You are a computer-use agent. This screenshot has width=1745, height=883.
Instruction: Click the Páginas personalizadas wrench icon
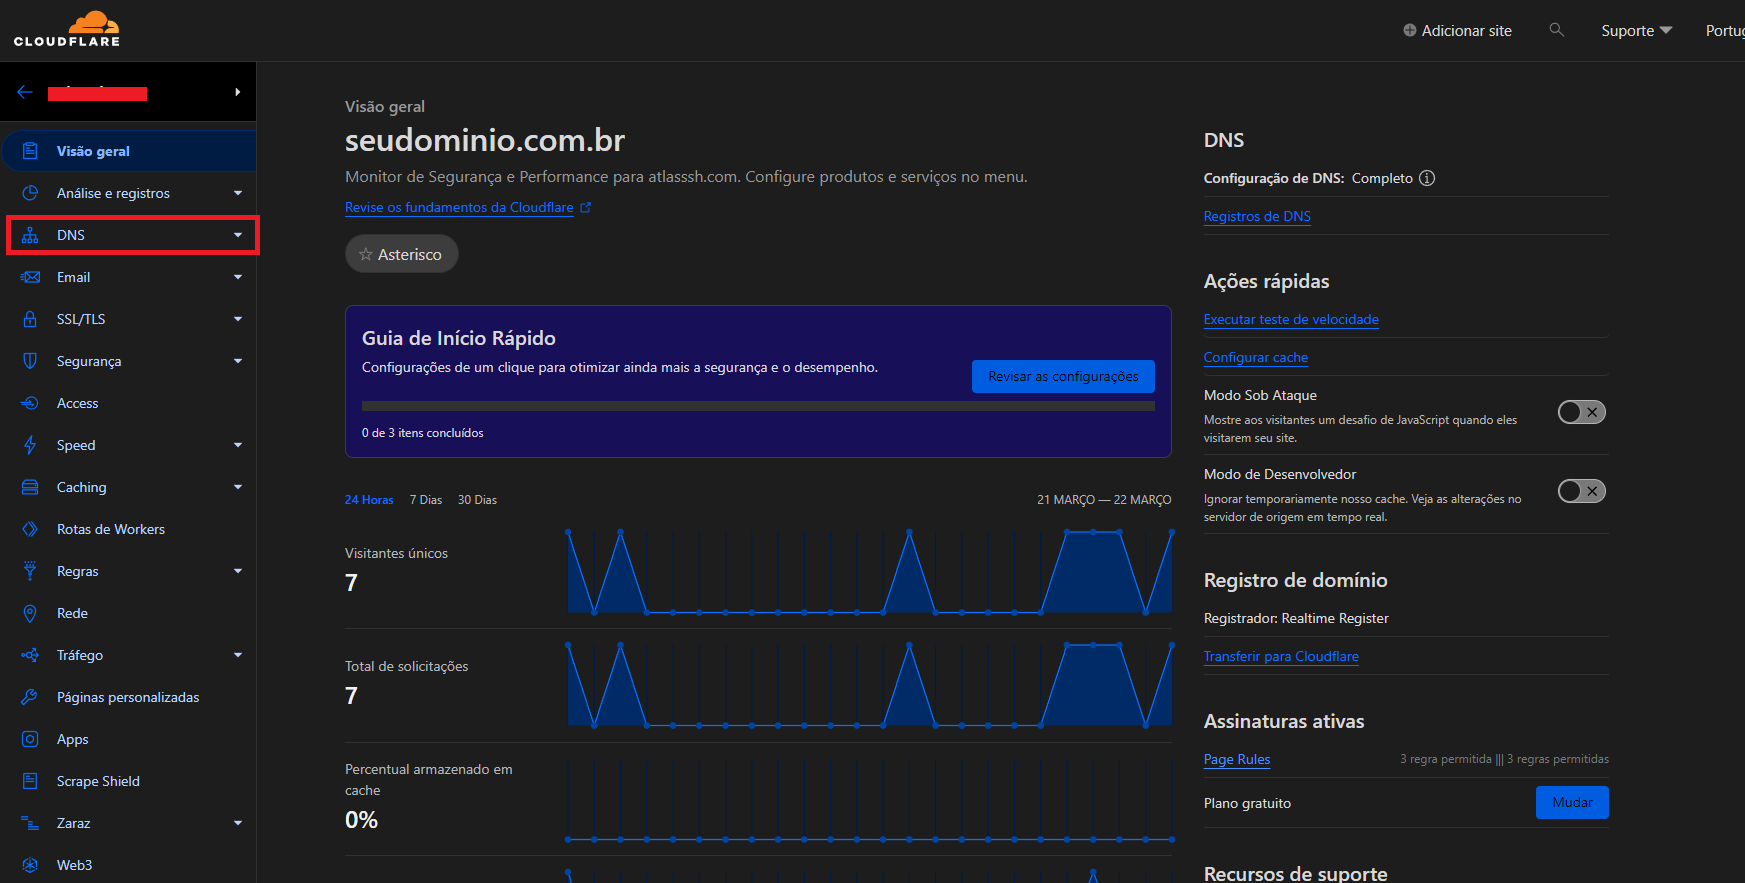click(30, 697)
